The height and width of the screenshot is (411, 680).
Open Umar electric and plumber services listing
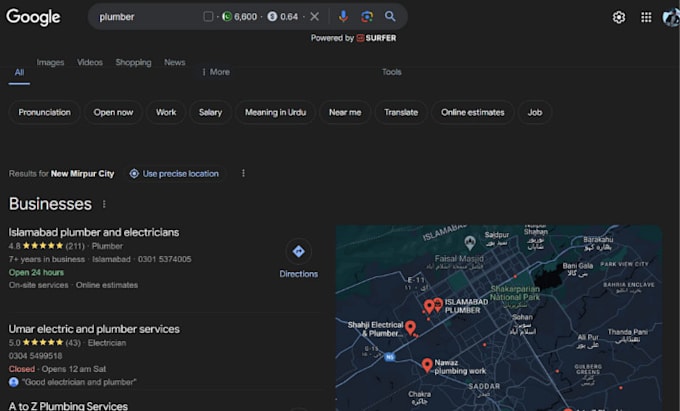tap(94, 329)
